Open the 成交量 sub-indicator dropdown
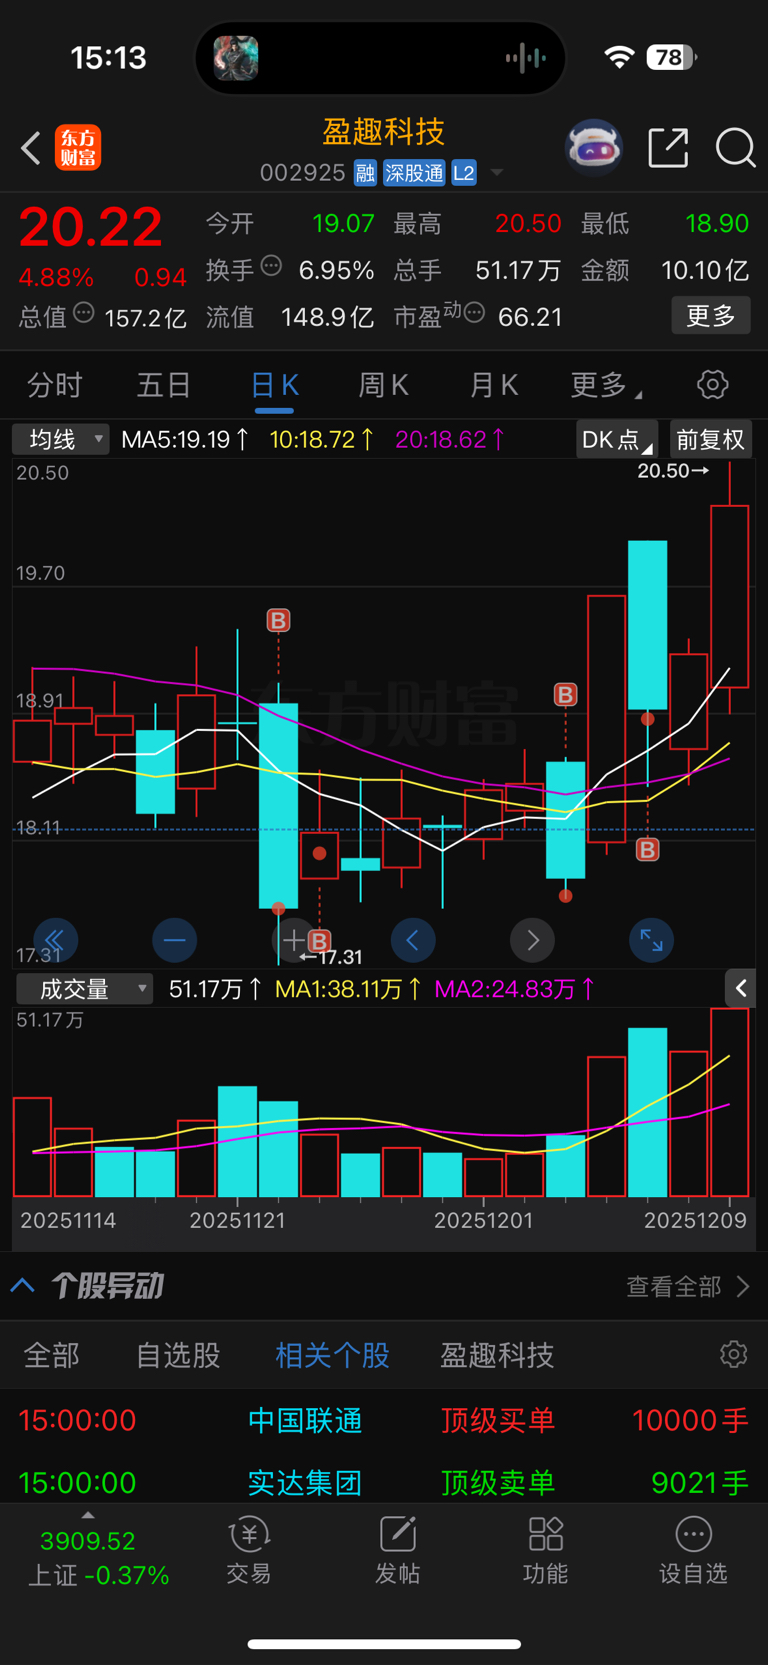The width and height of the screenshot is (769, 1665). [x=84, y=989]
